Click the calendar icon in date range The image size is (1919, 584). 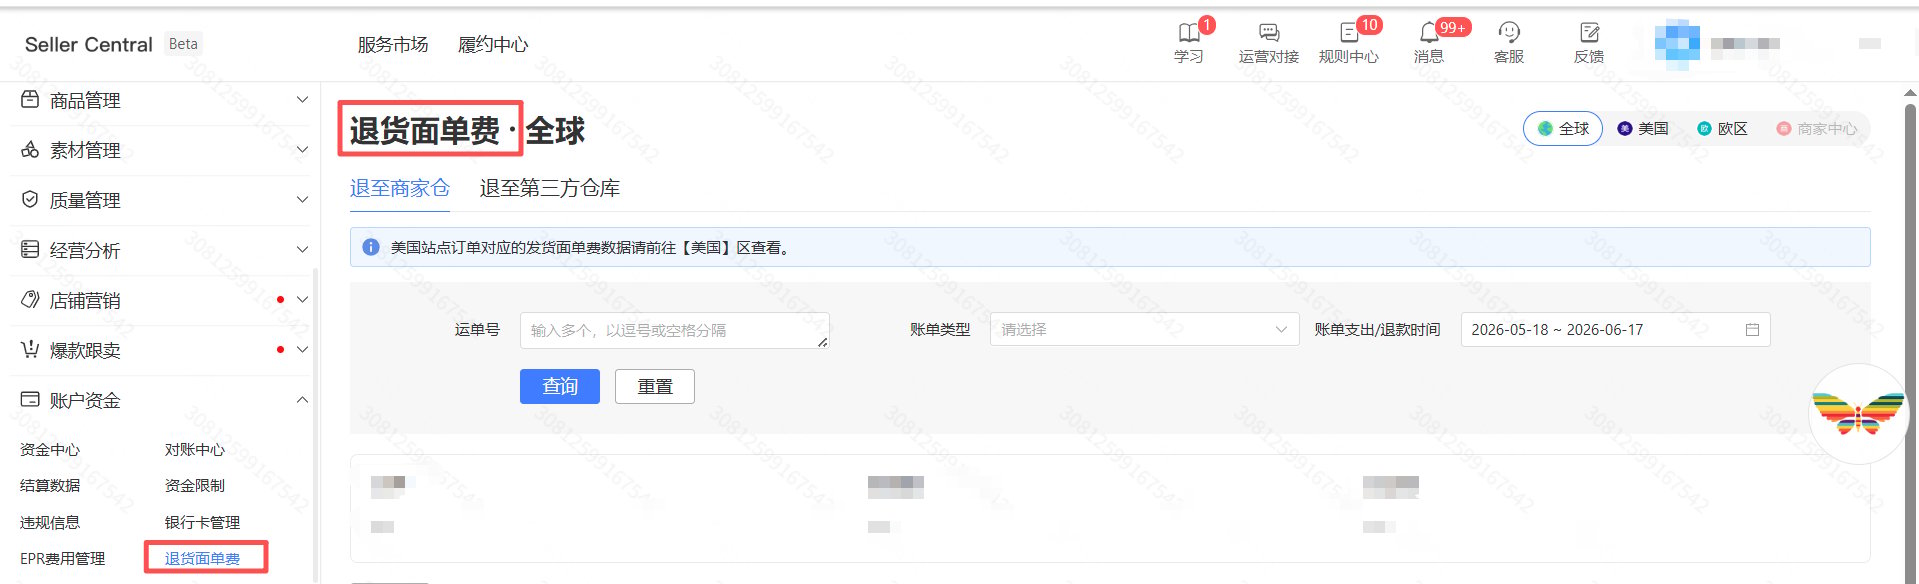tap(1752, 330)
